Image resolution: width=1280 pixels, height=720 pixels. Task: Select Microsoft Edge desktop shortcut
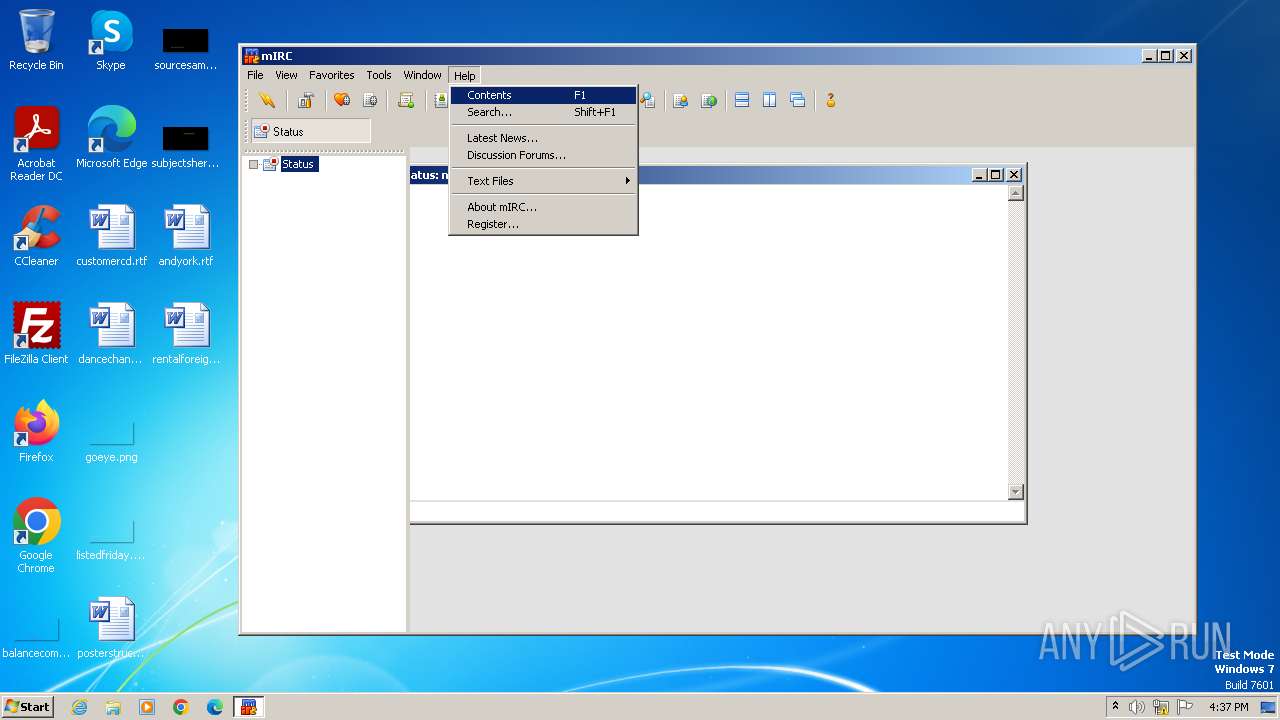[x=111, y=138]
